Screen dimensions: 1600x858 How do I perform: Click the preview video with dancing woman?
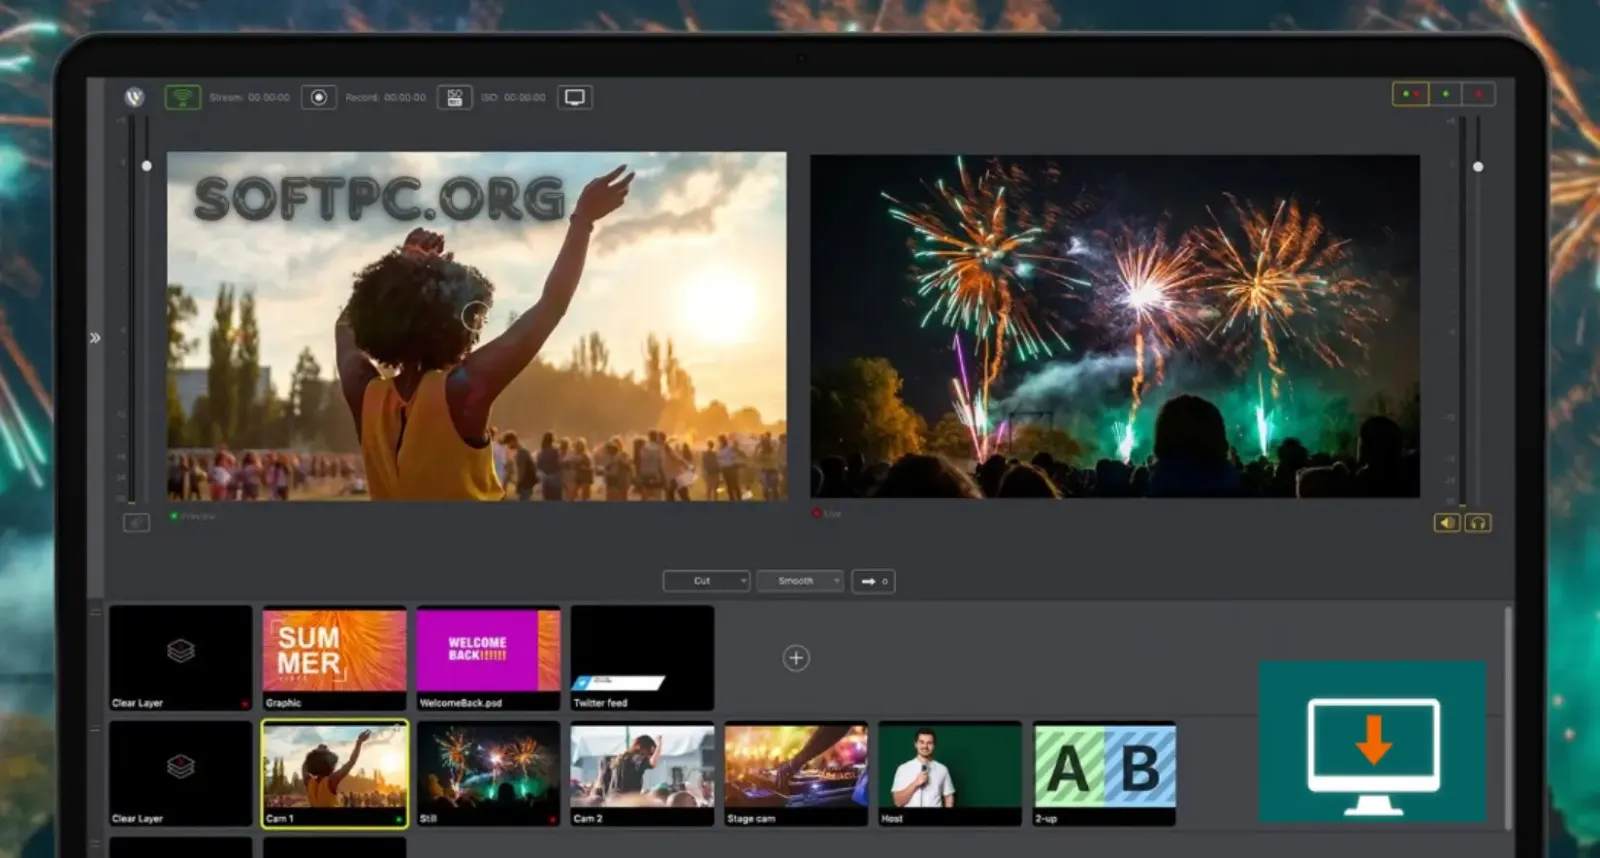(x=477, y=326)
